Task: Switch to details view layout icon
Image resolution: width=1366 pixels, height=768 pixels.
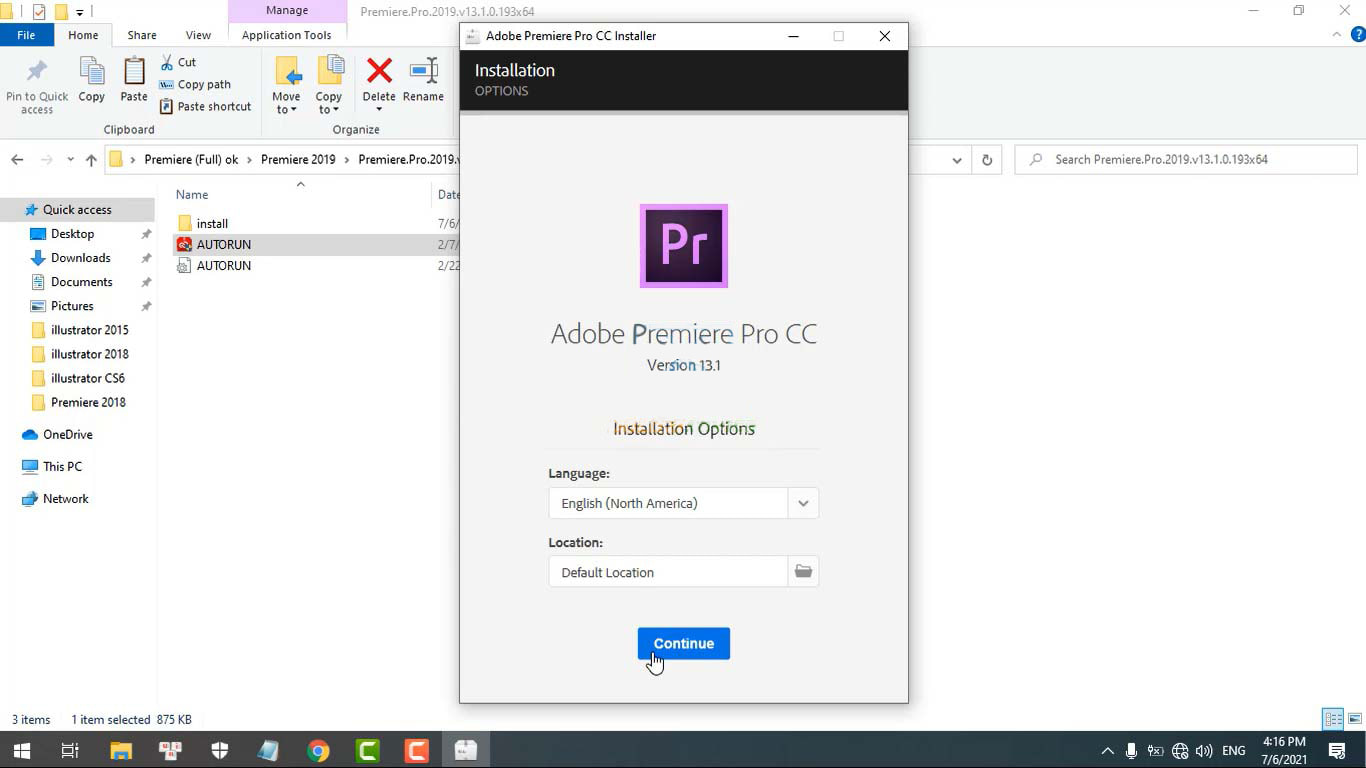Action: click(x=1333, y=719)
